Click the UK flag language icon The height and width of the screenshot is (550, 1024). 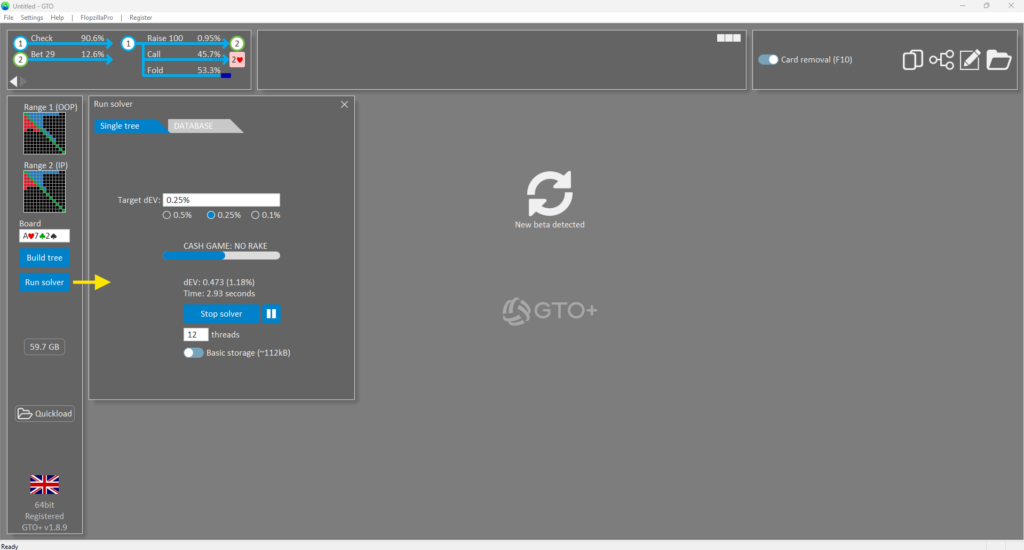44,485
